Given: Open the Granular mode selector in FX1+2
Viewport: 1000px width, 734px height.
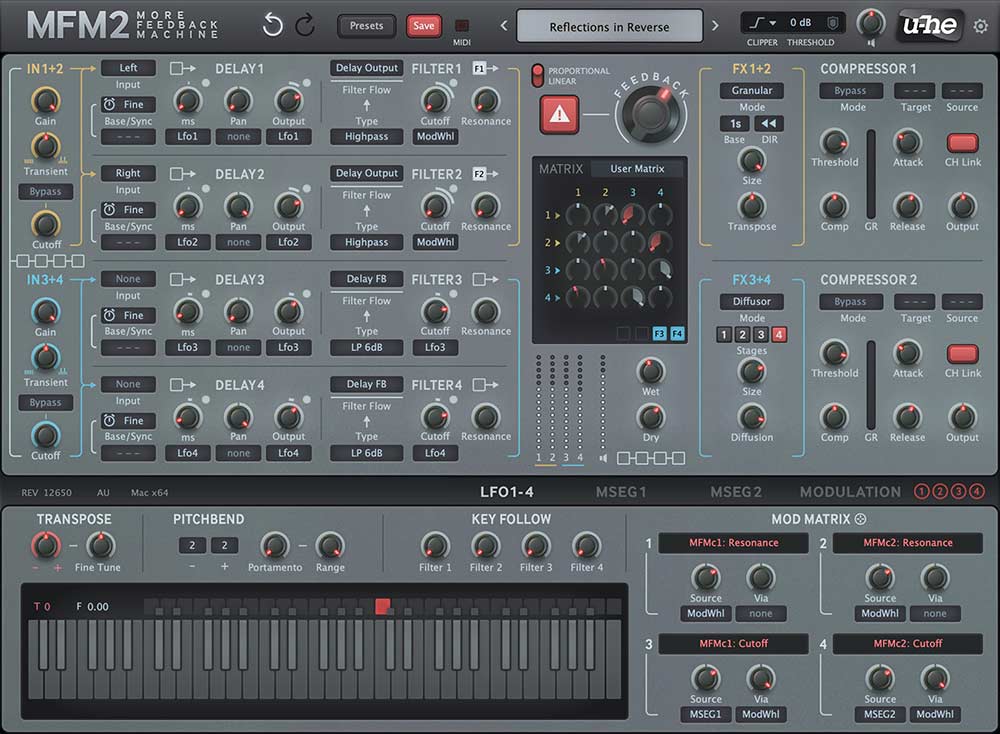Looking at the screenshot, I should [x=752, y=90].
